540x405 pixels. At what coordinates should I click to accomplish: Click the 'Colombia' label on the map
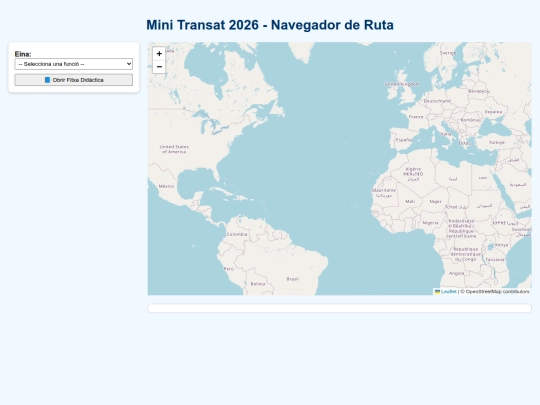tap(237, 234)
